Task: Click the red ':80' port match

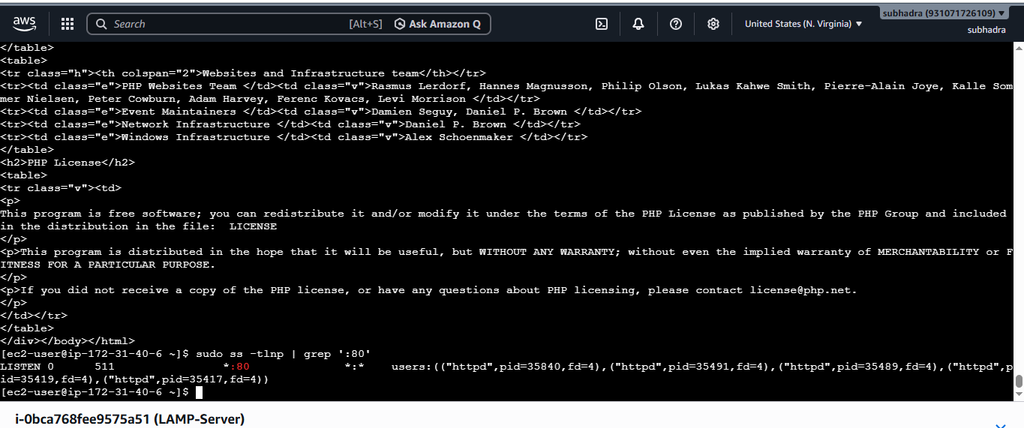Action: (239, 367)
